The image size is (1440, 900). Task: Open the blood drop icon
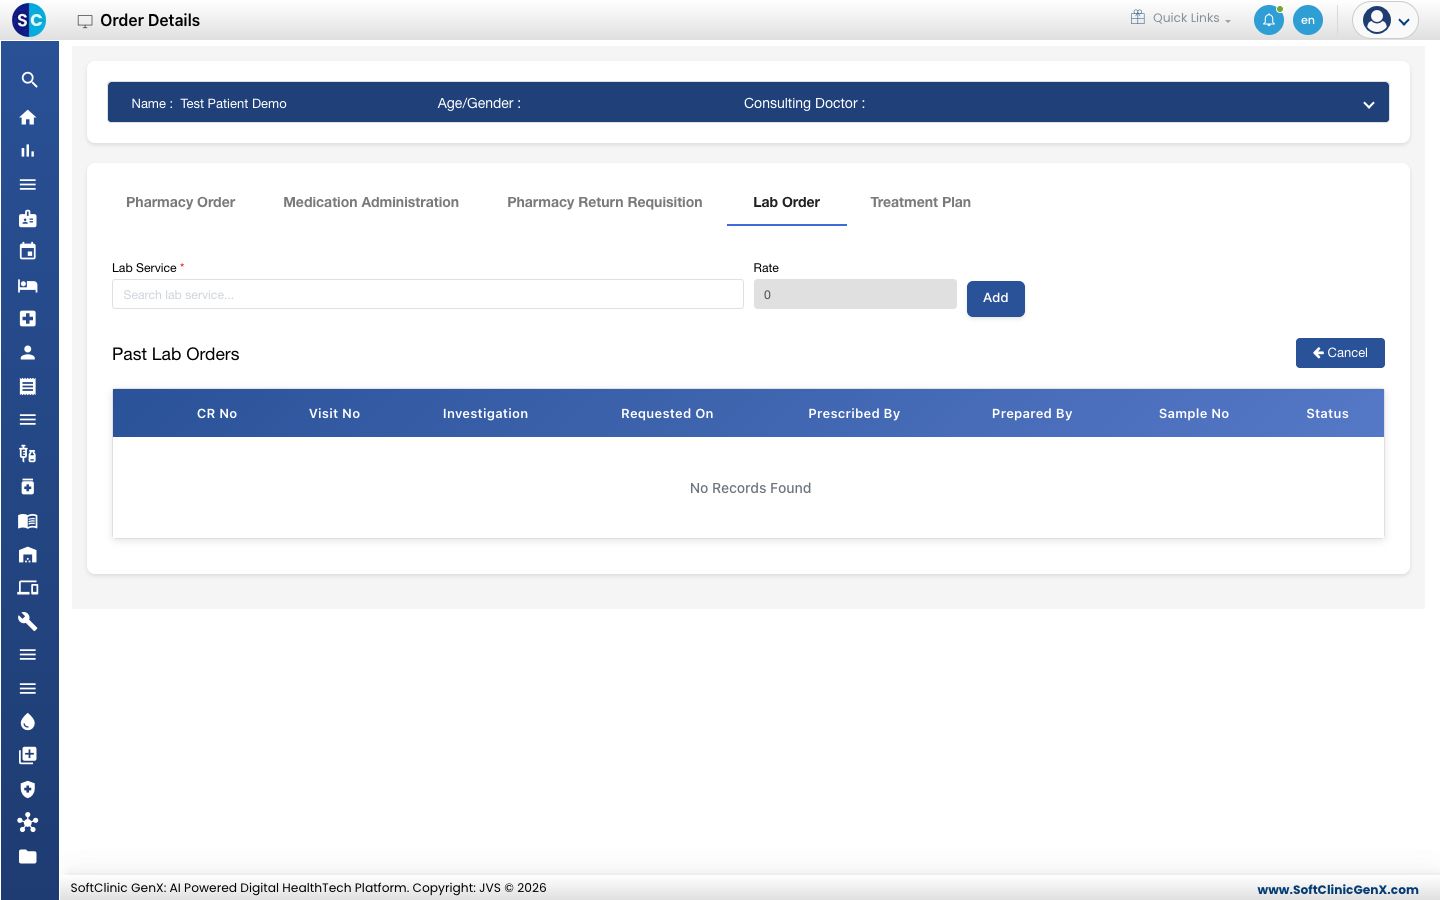pyautogui.click(x=28, y=722)
